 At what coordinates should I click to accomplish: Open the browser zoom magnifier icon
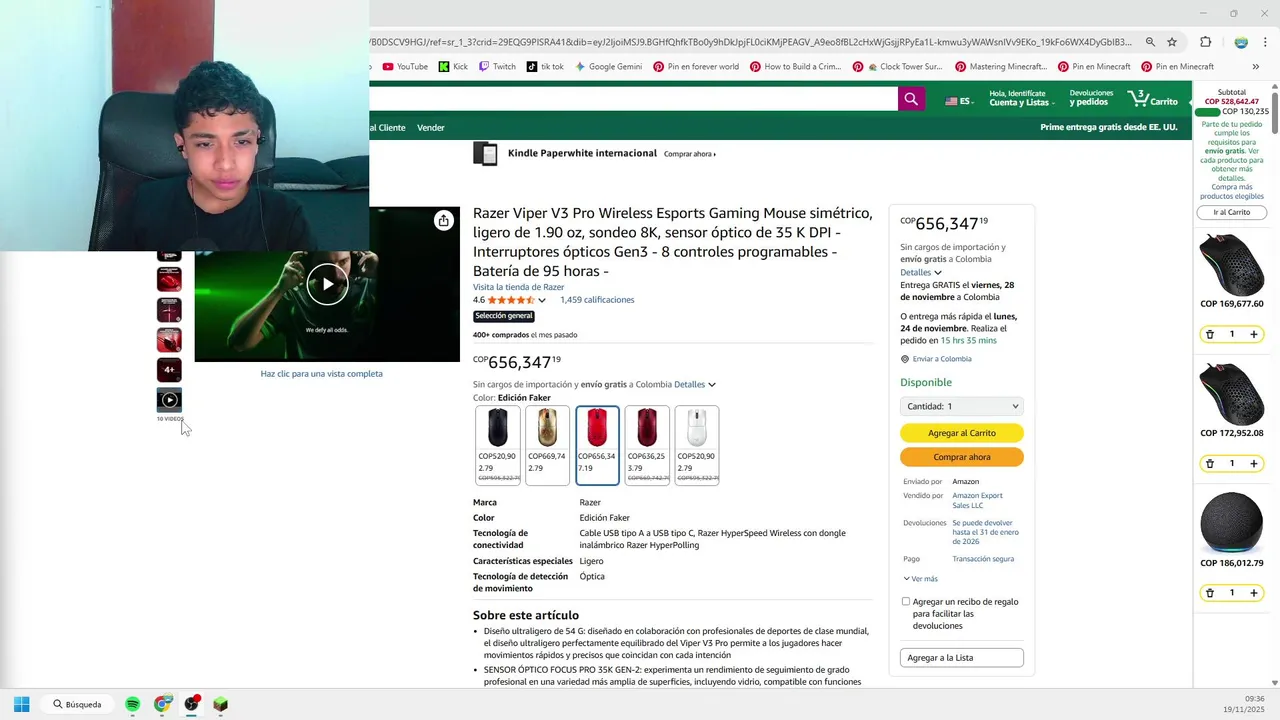(x=1150, y=42)
